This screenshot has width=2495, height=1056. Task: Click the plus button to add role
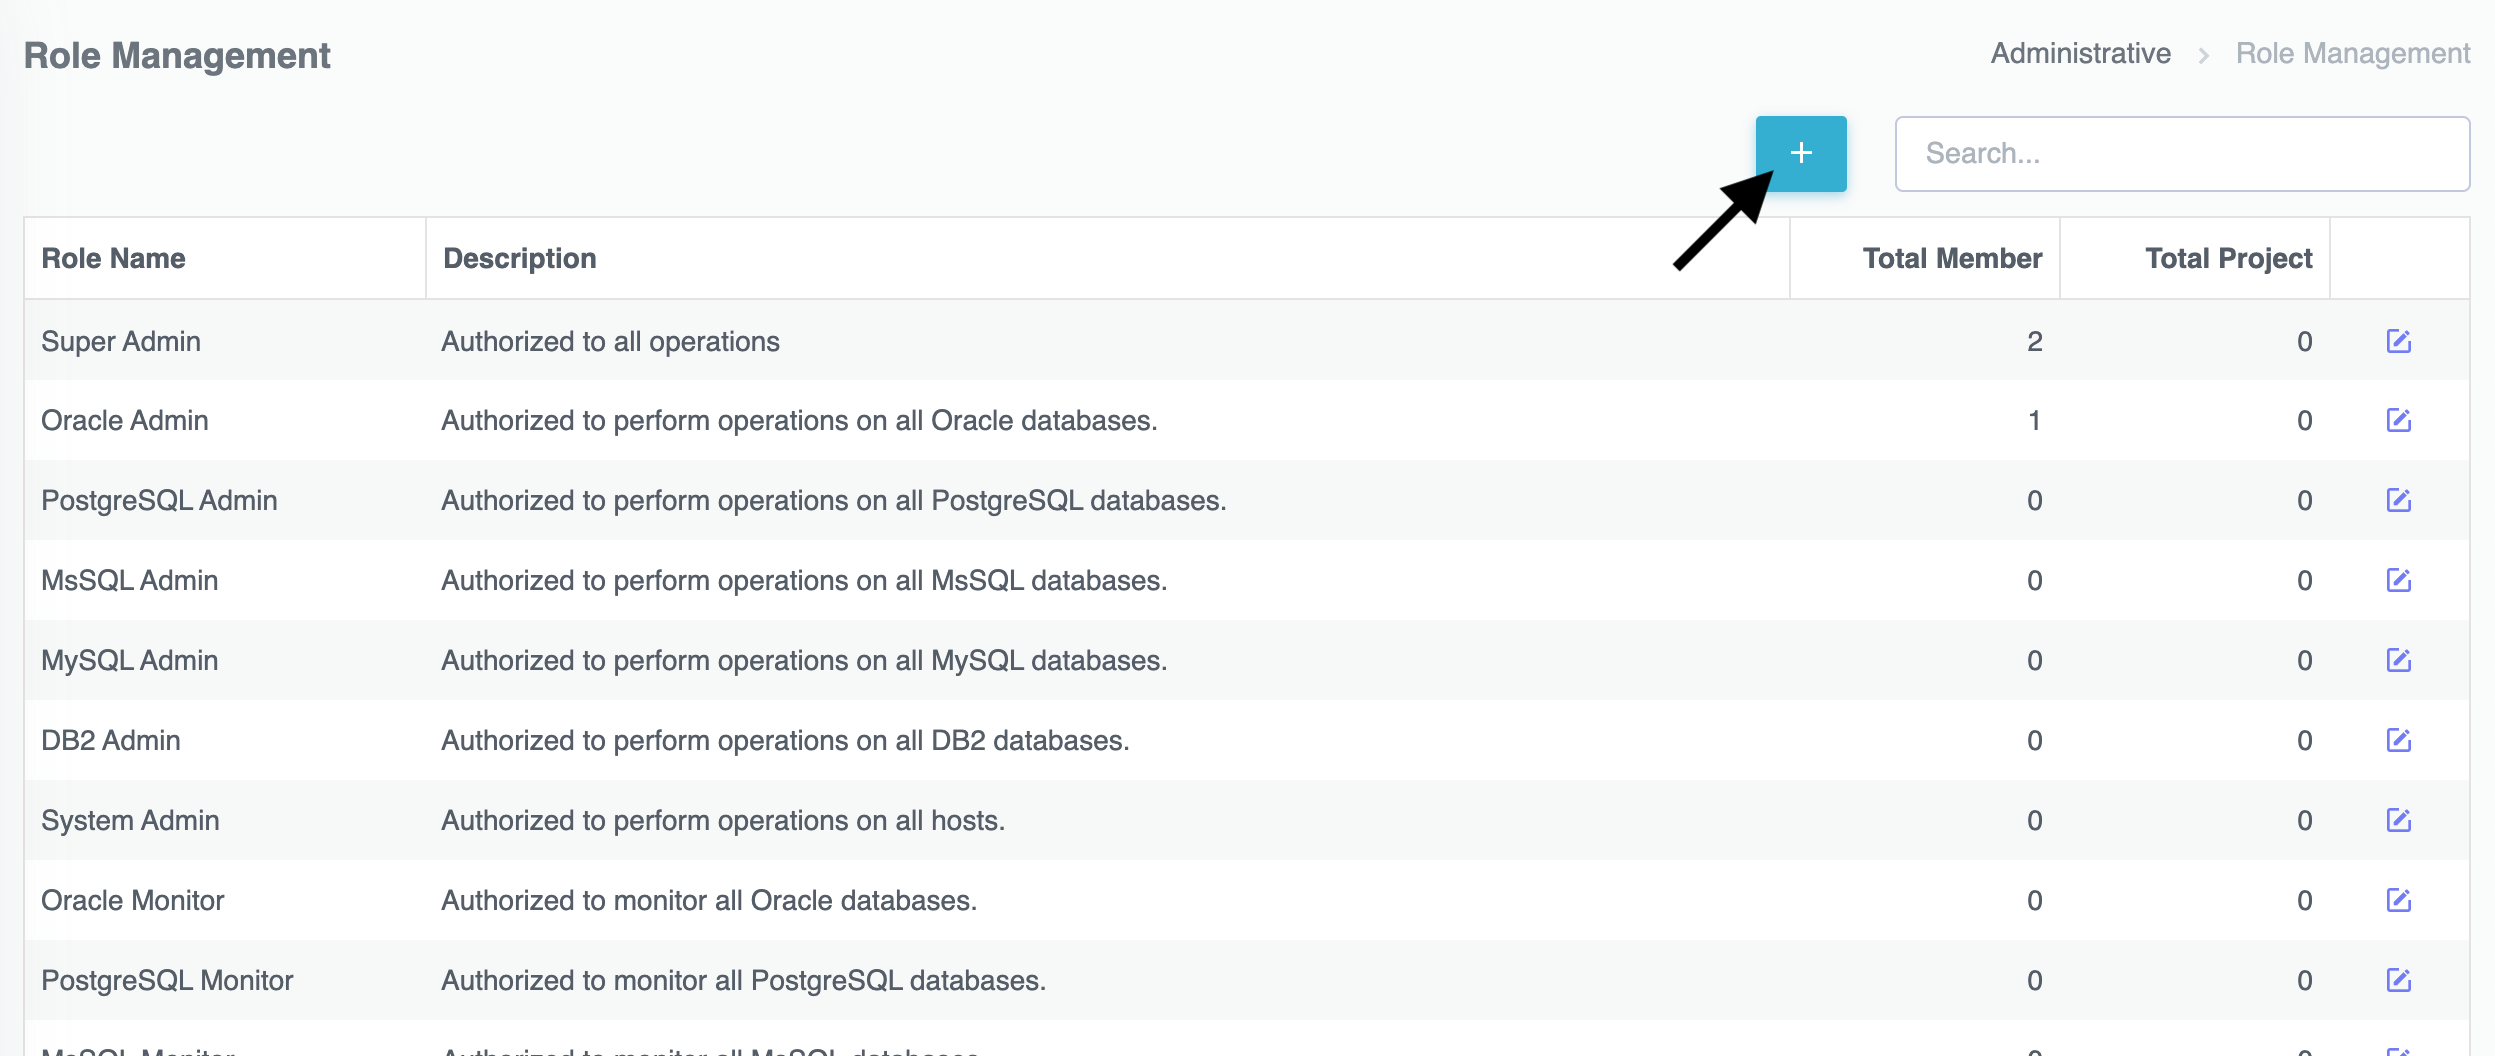[1800, 153]
